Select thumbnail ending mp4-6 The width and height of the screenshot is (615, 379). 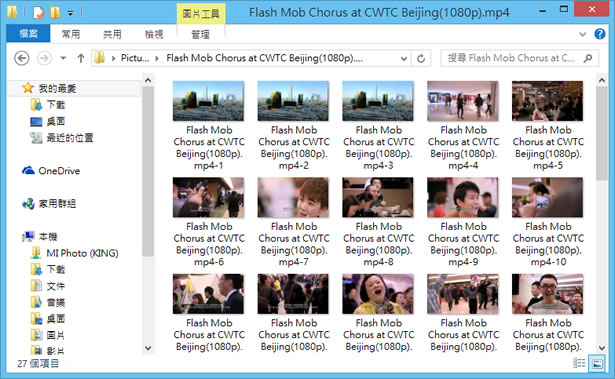coord(208,197)
